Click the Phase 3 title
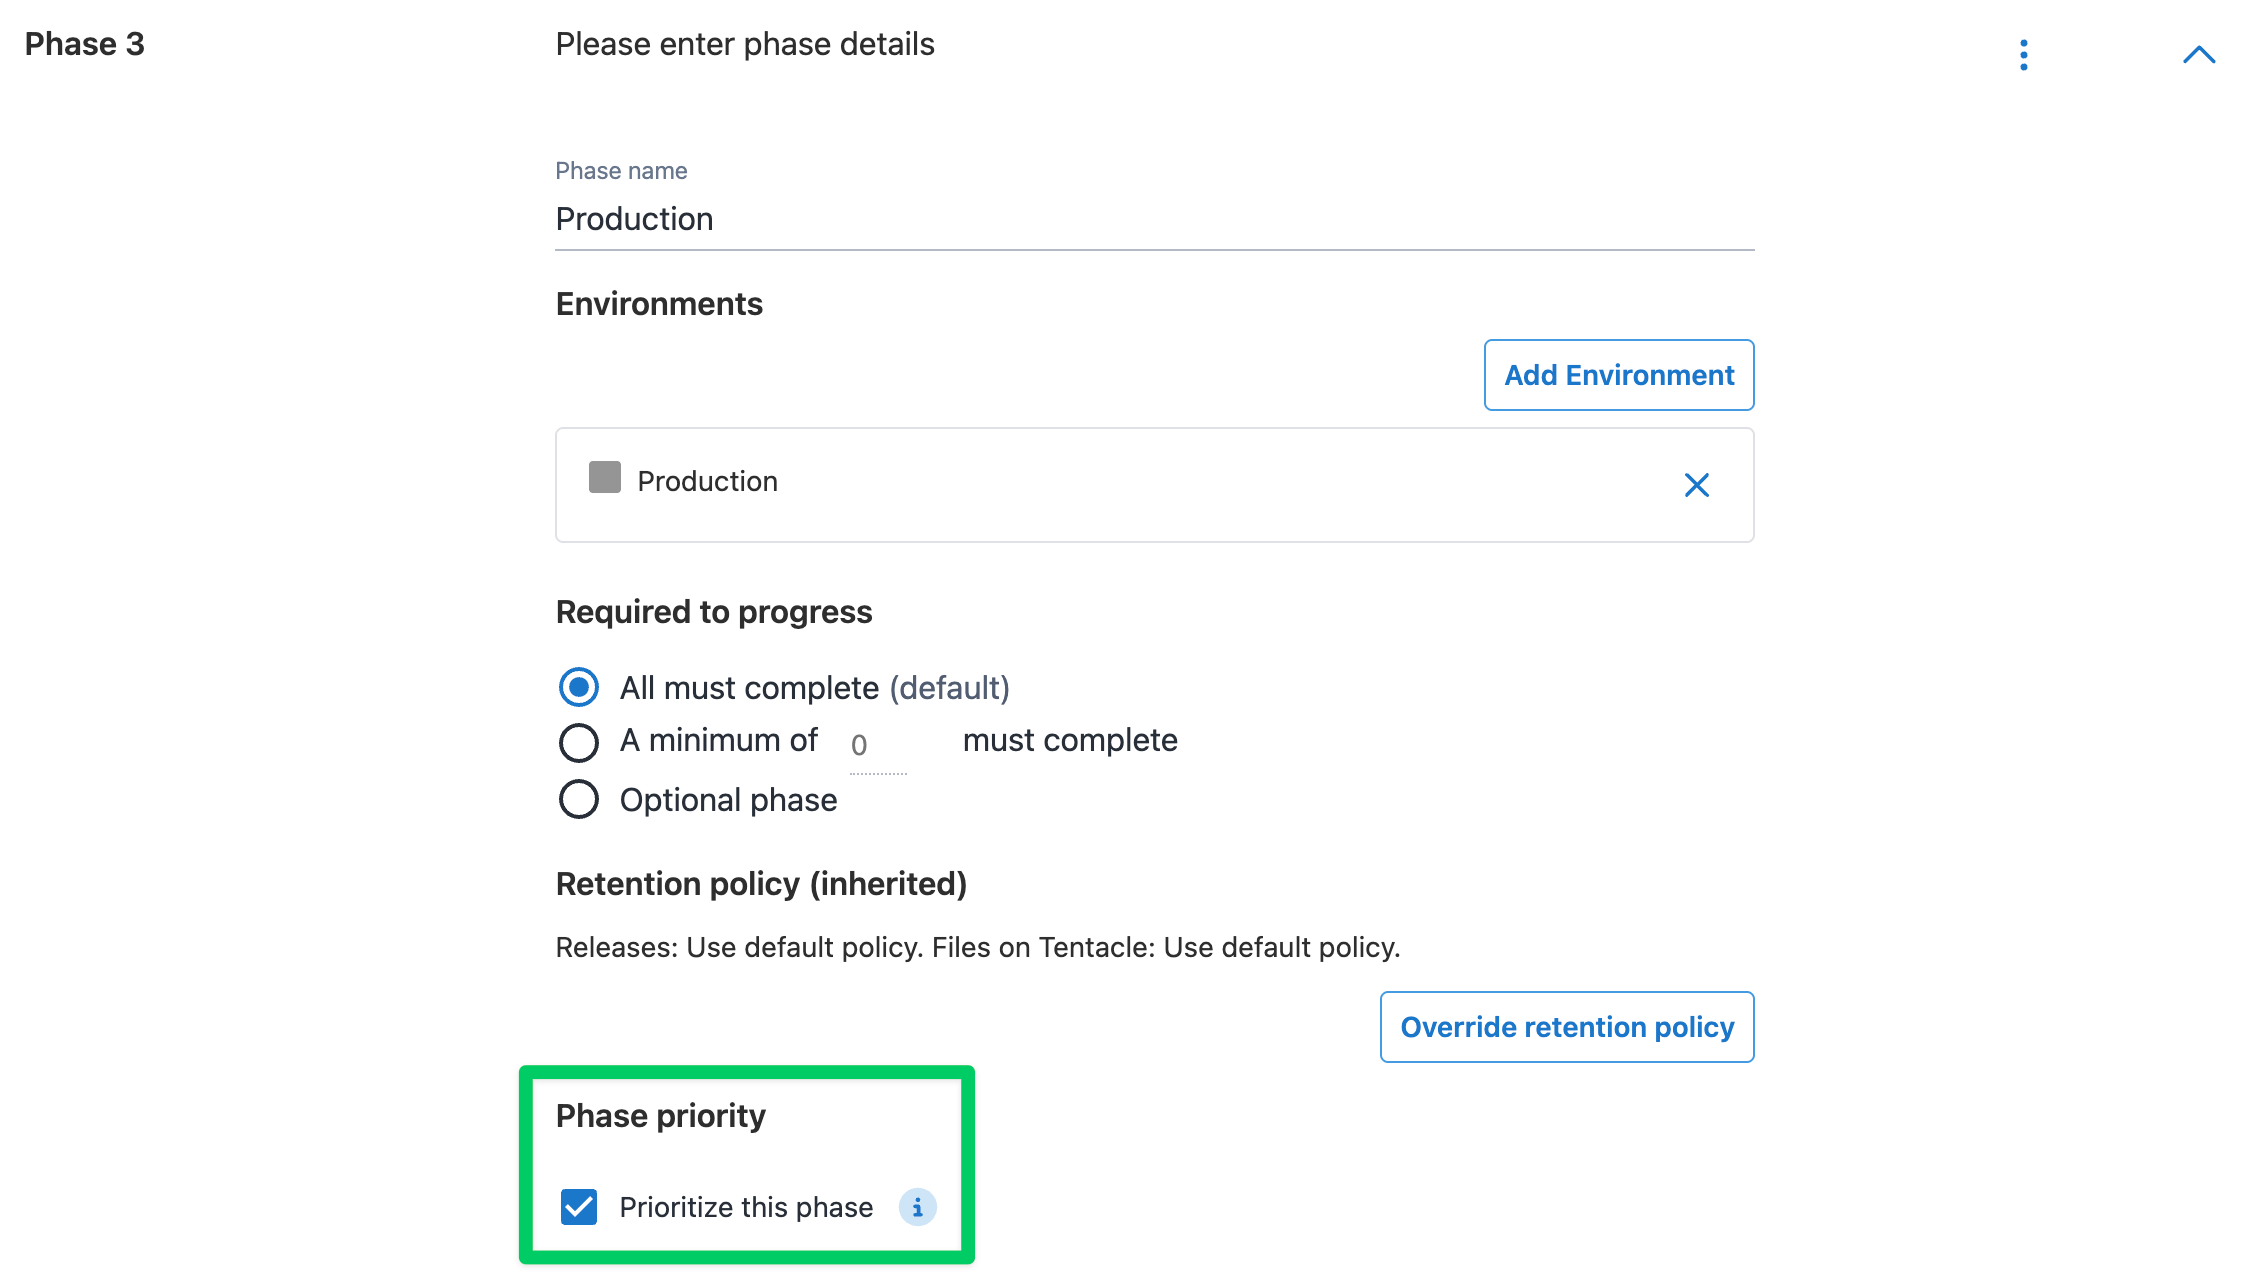This screenshot has width=2254, height=1288. (x=85, y=44)
